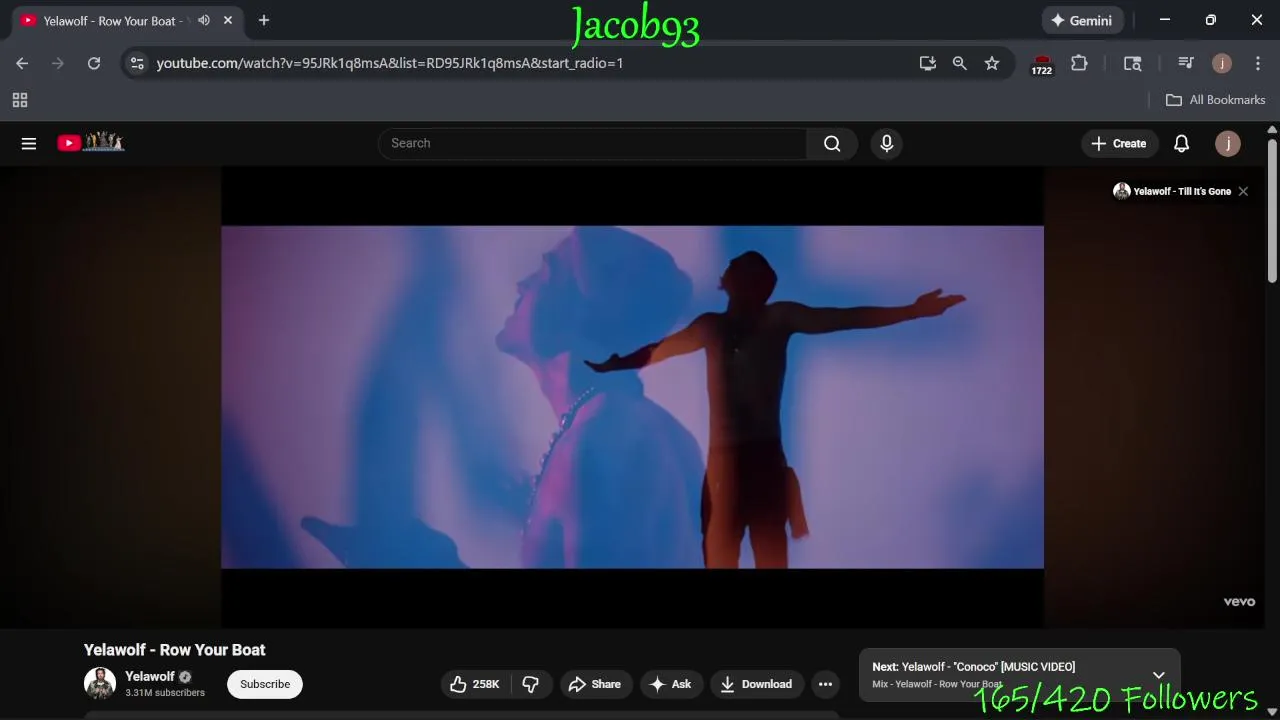Install app icon in address bar
Viewport: 1280px width, 720px height.
pyautogui.click(x=928, y=63)
